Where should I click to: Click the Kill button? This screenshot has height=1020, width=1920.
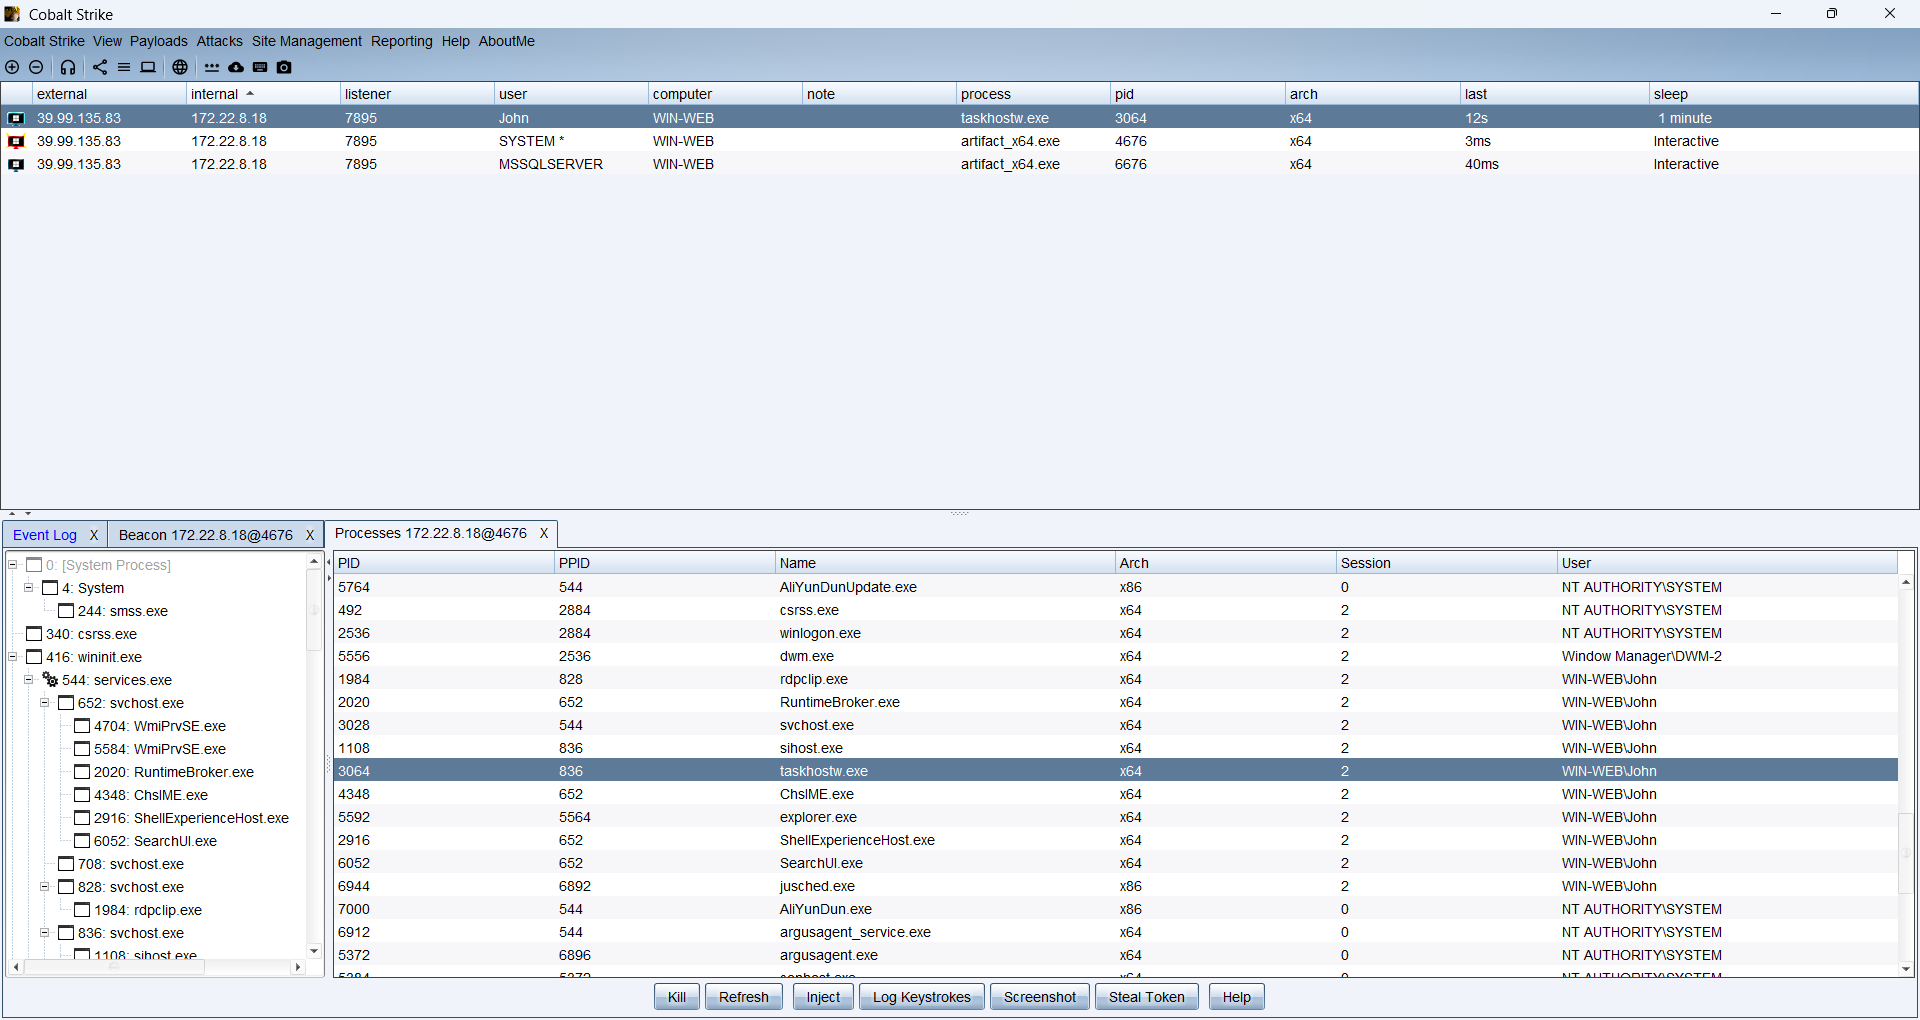(677, 997)
